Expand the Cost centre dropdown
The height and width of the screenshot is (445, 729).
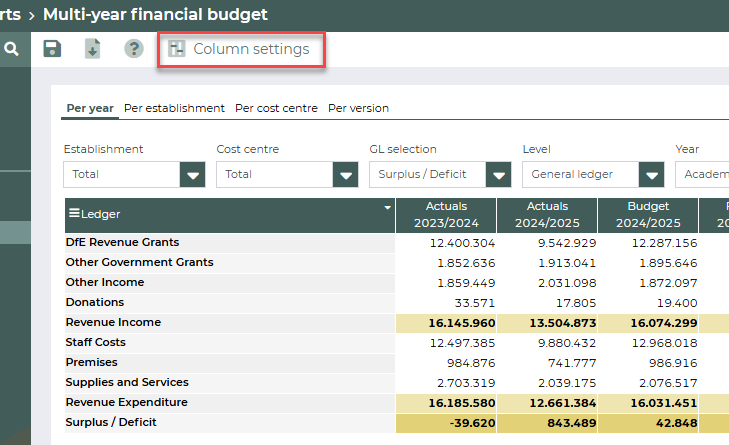[346, 175]
